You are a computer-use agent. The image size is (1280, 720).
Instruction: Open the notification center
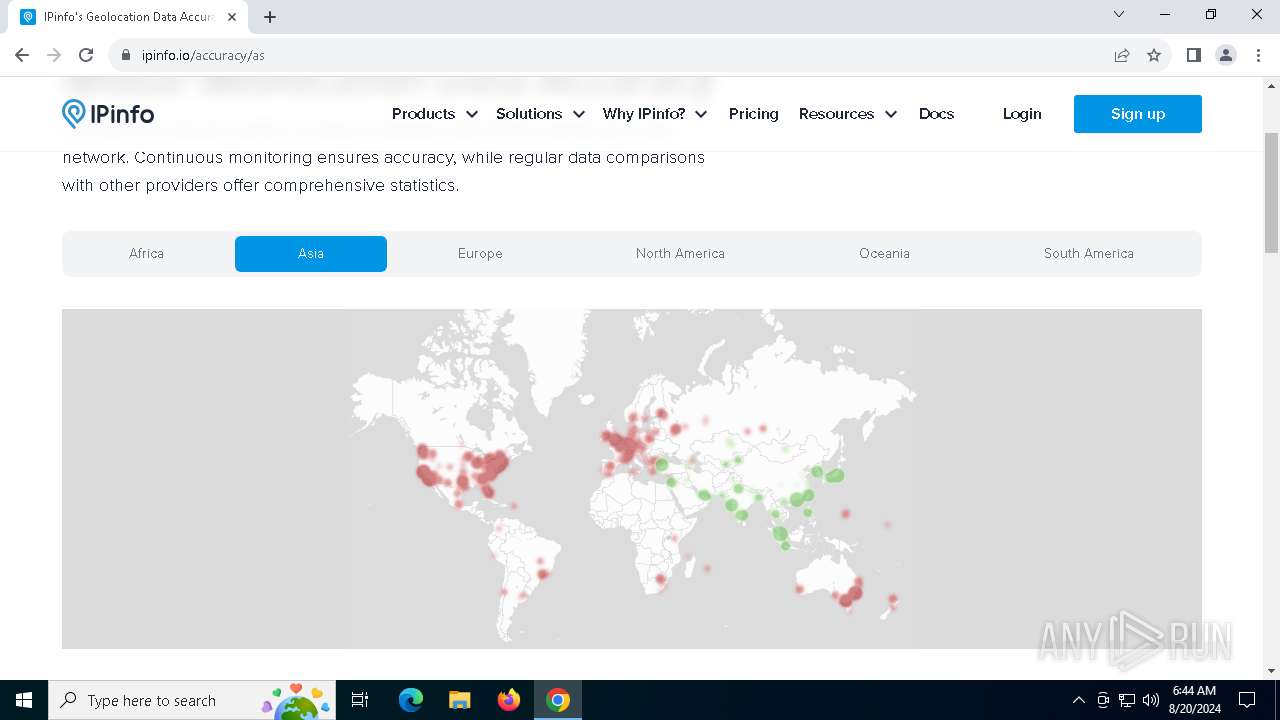click(1247, 700)
